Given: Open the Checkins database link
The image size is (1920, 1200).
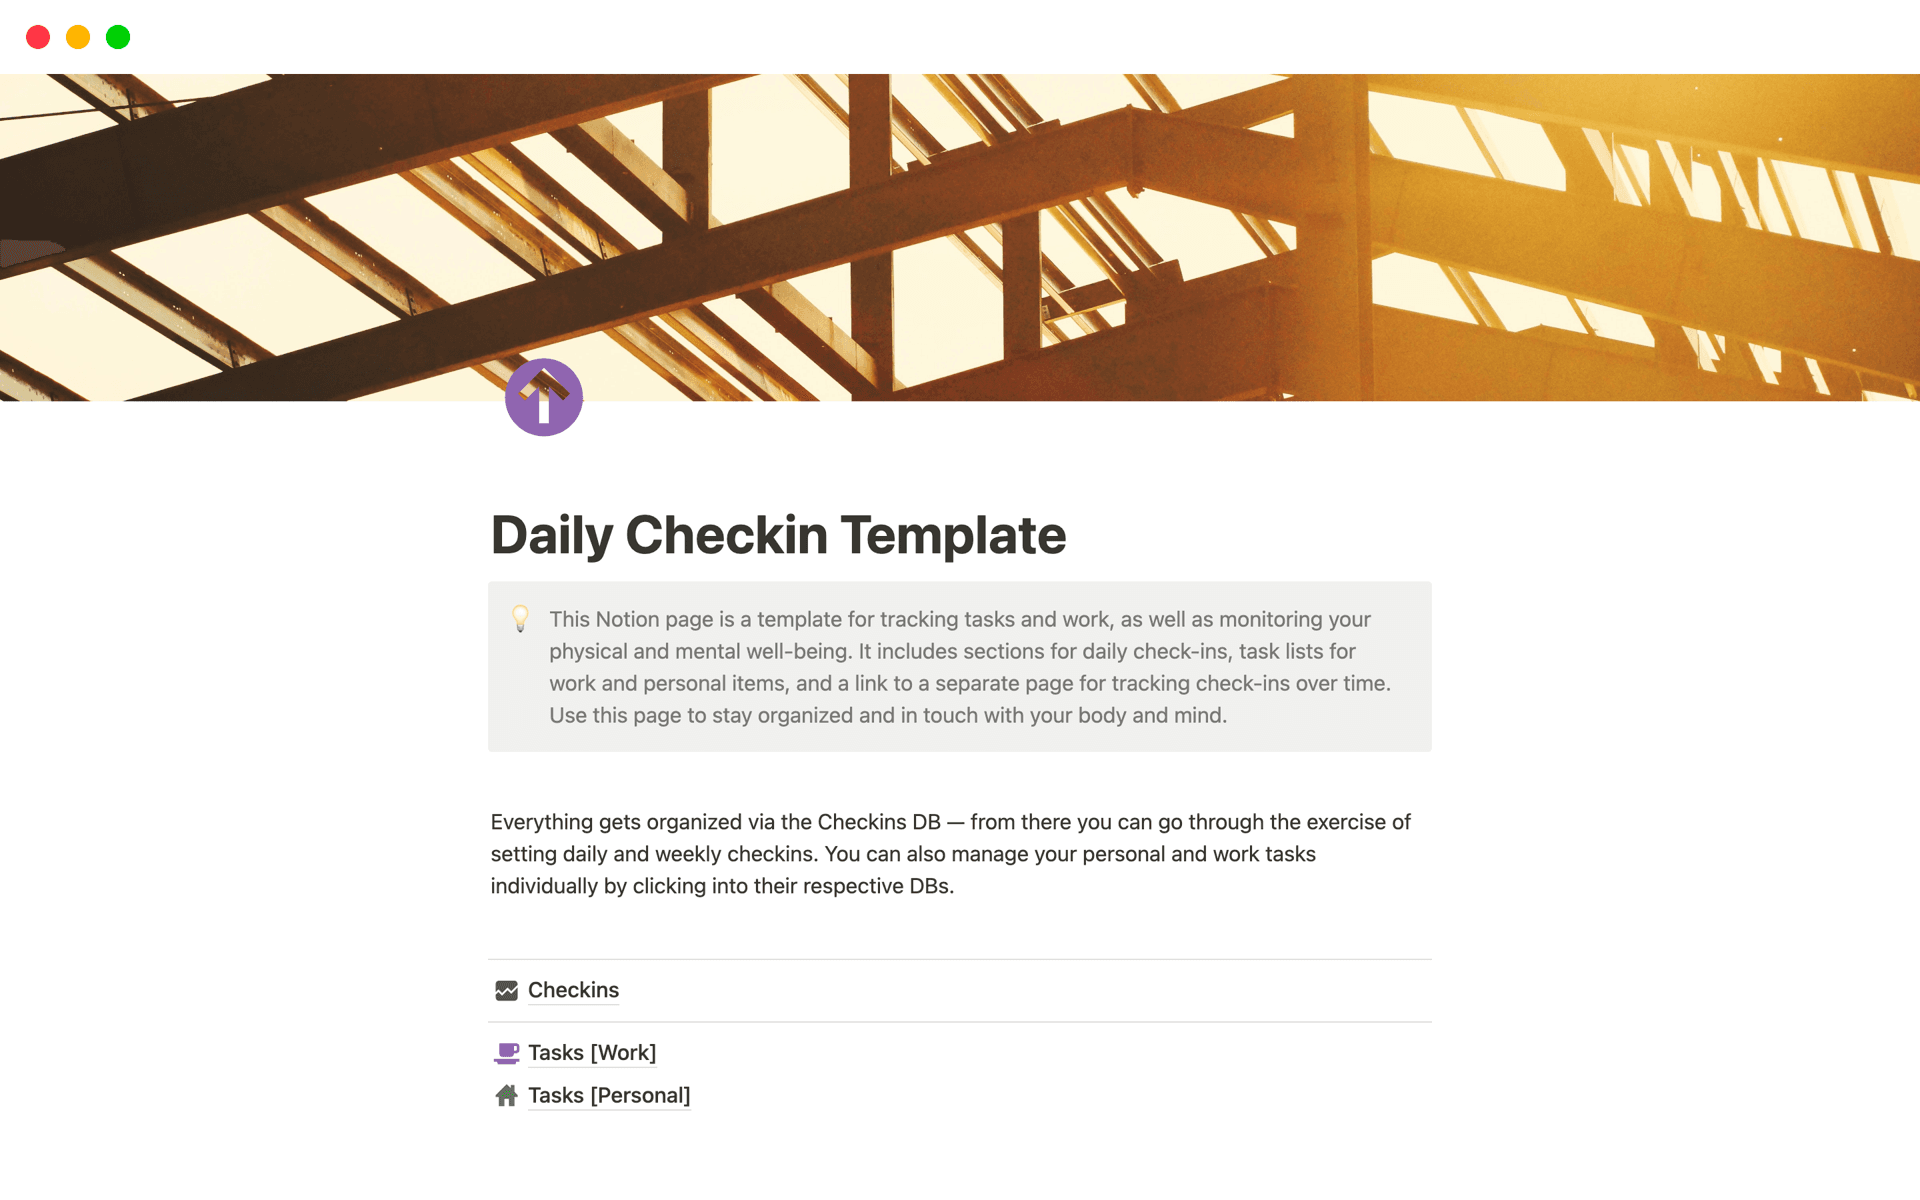Looking at the screenshot, I should (573, 990).
